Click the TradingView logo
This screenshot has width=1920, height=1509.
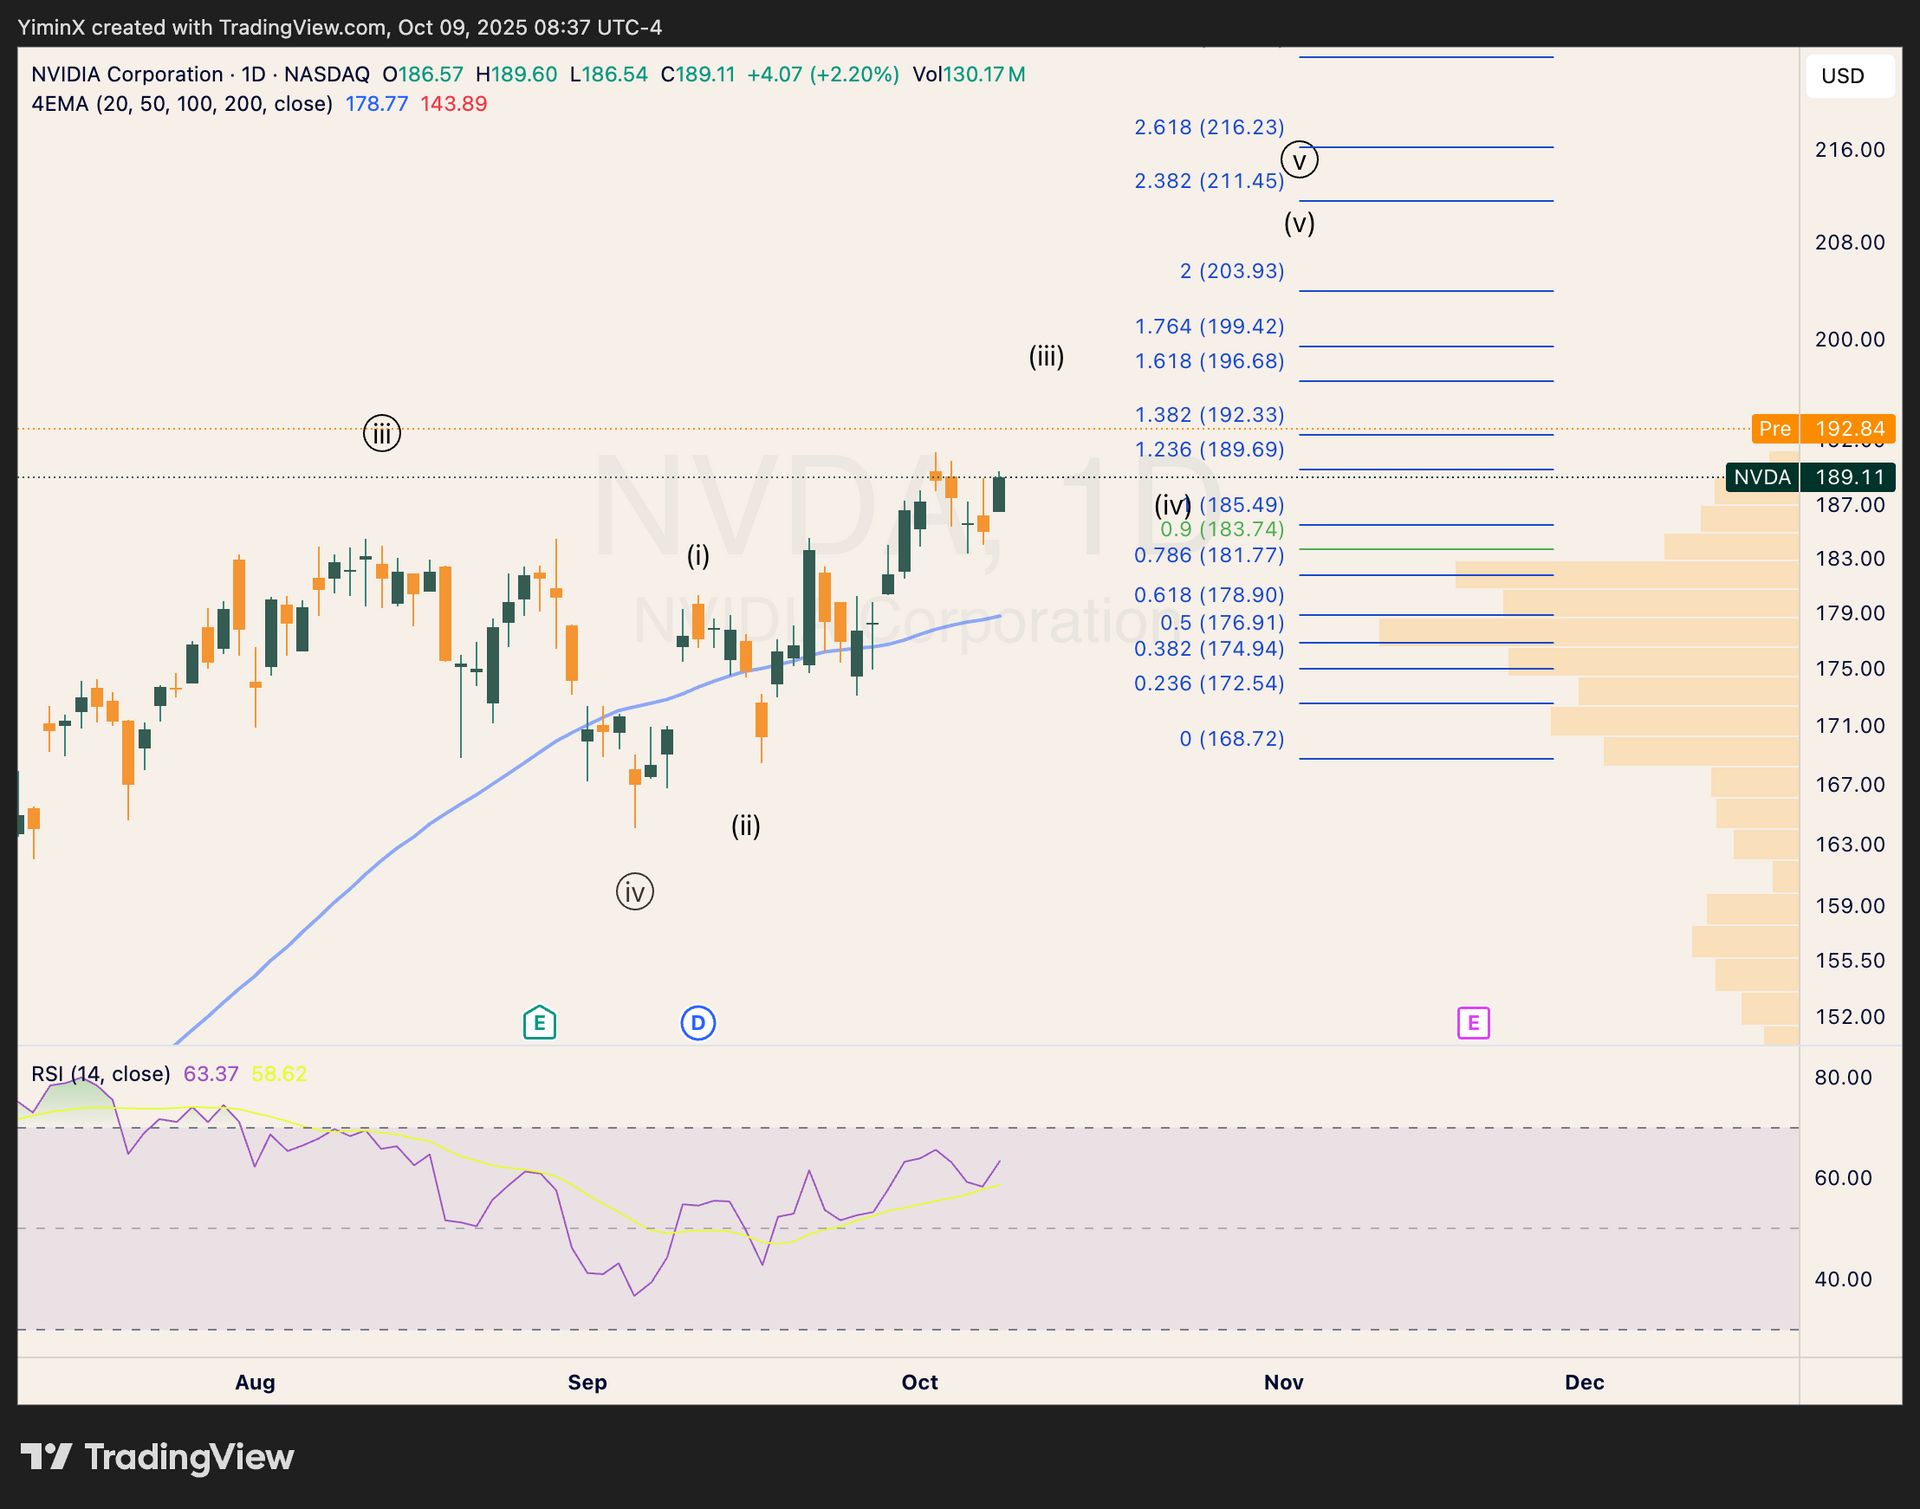click(157, 1457)
